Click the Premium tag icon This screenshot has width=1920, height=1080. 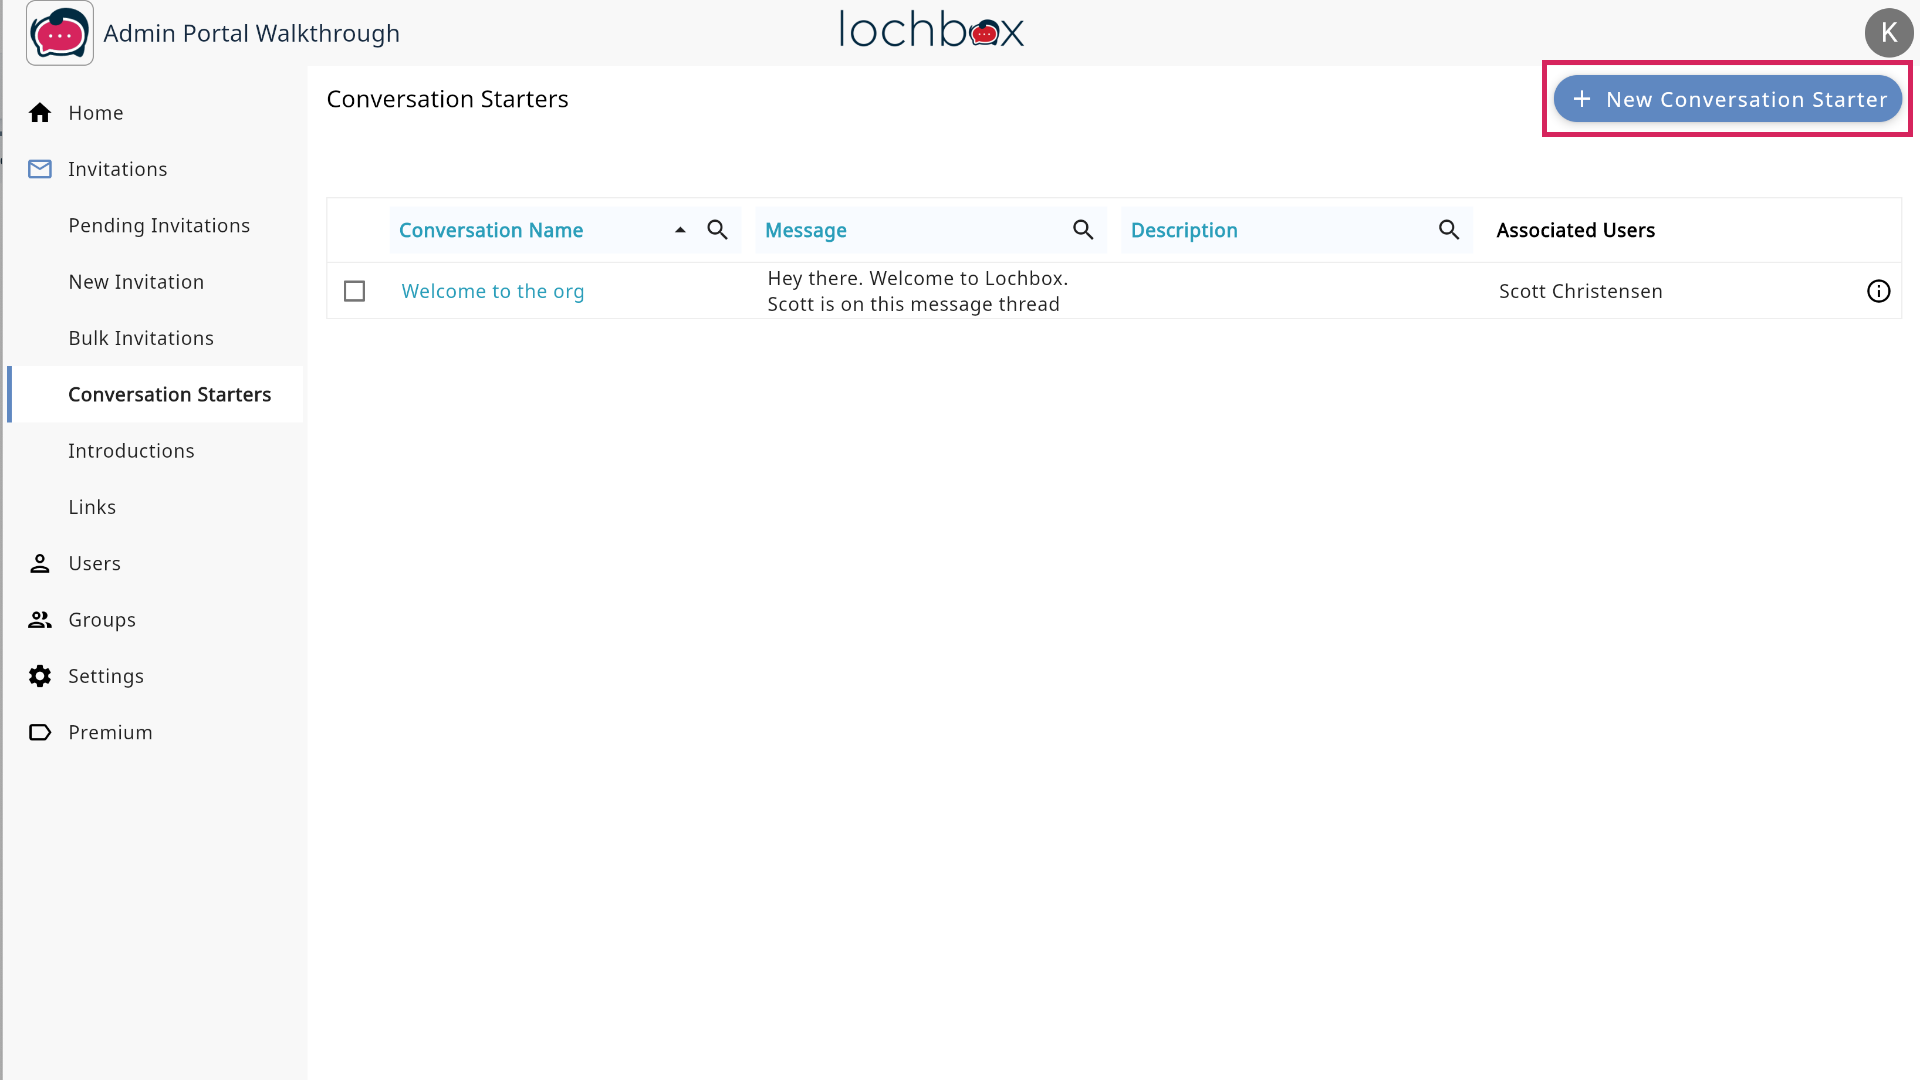point(40,733)
